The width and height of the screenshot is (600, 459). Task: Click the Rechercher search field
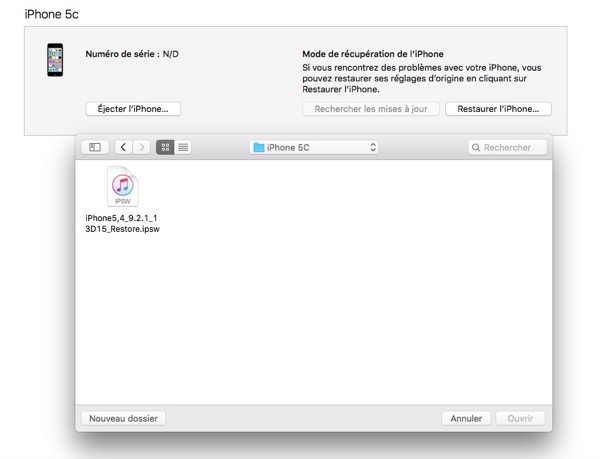coord(507,147)
